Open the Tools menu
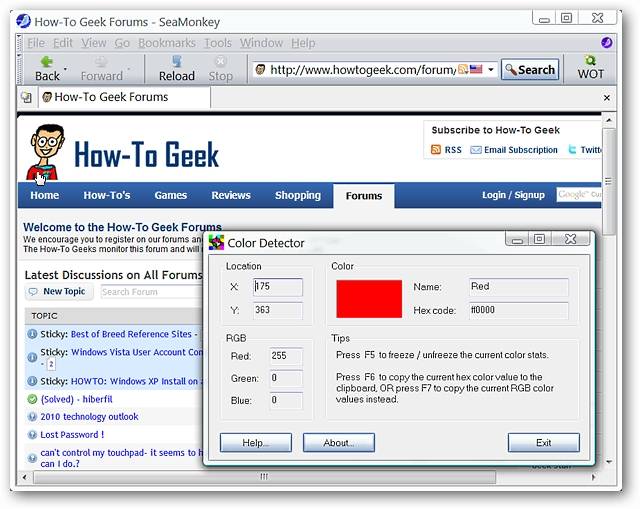The height and width of the screenshot is (509, 640). click(x=218, y=43)
